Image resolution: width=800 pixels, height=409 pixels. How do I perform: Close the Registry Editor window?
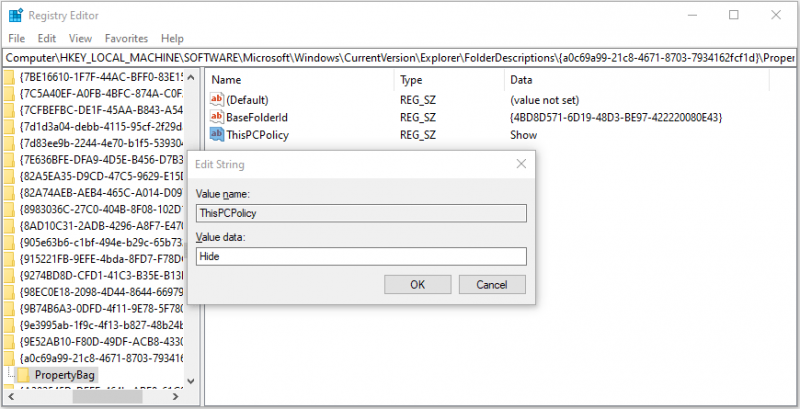(776, 15)
